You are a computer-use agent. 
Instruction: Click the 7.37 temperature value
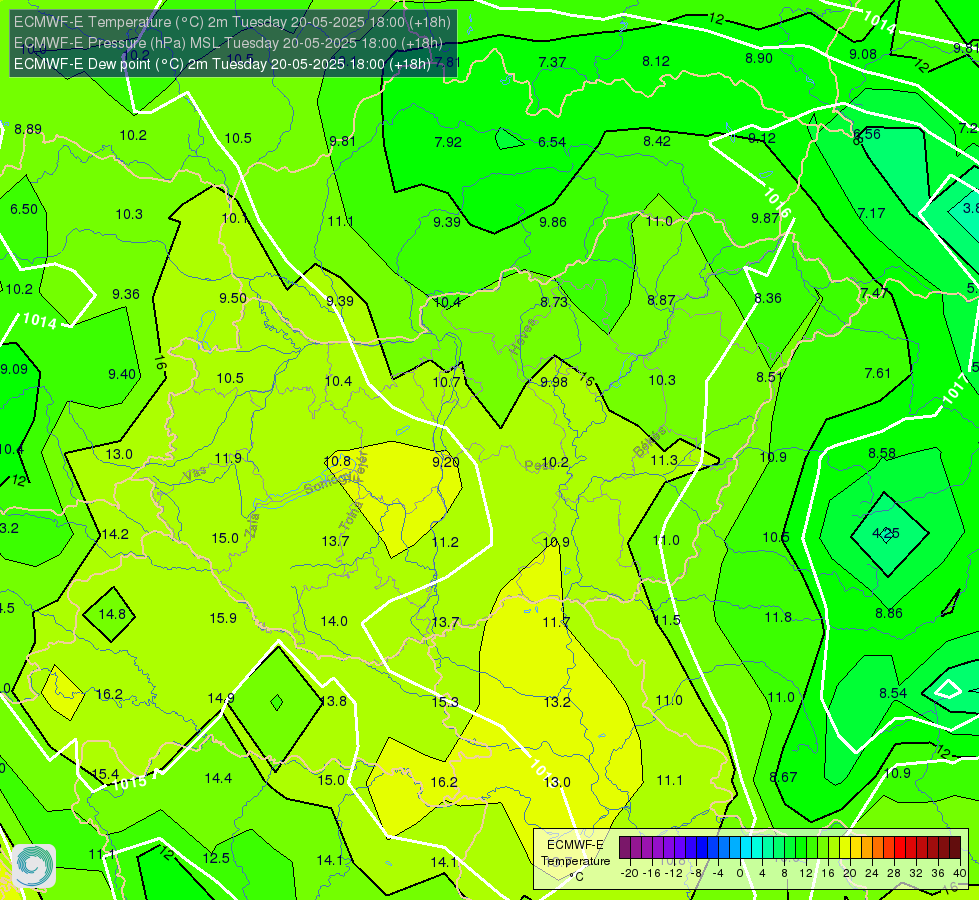pos(552,62)
